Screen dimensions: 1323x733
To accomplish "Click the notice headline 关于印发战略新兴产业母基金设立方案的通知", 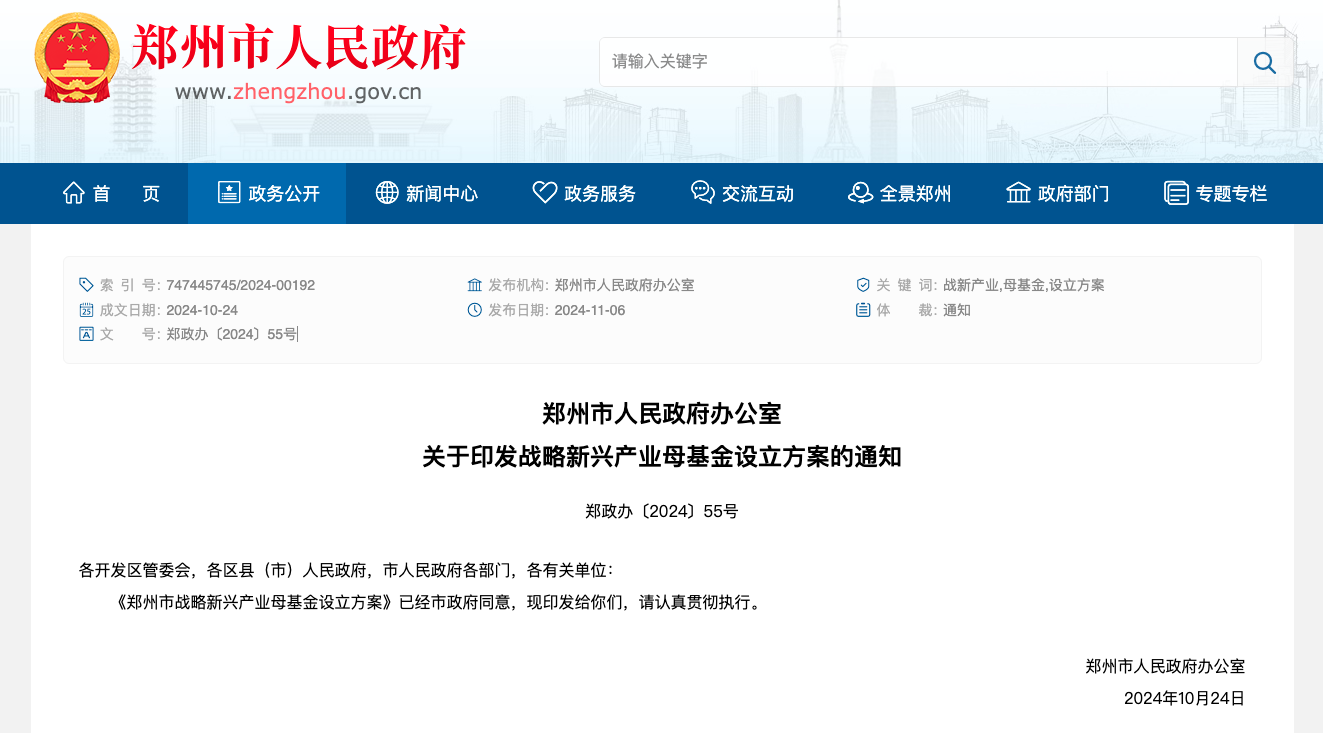I will [x=661, y=457].
